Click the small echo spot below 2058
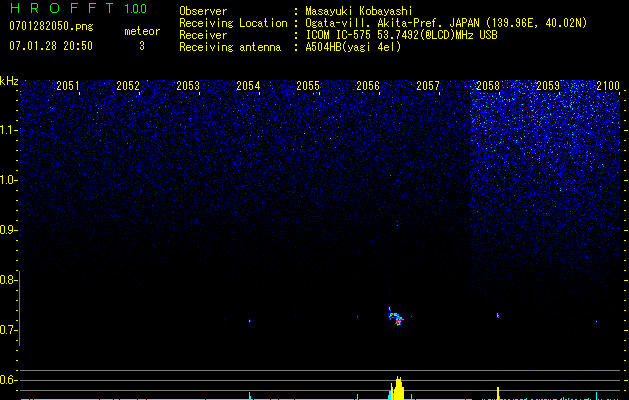 pos(498,315)
